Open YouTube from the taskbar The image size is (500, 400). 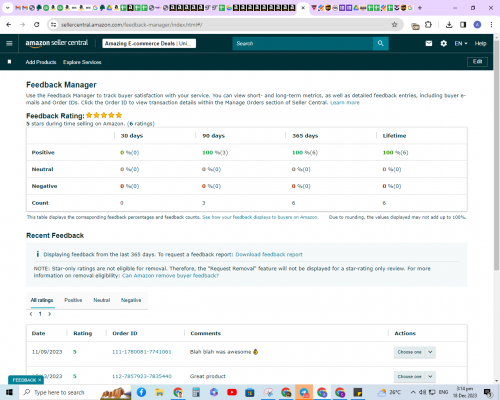coord(232,392)
